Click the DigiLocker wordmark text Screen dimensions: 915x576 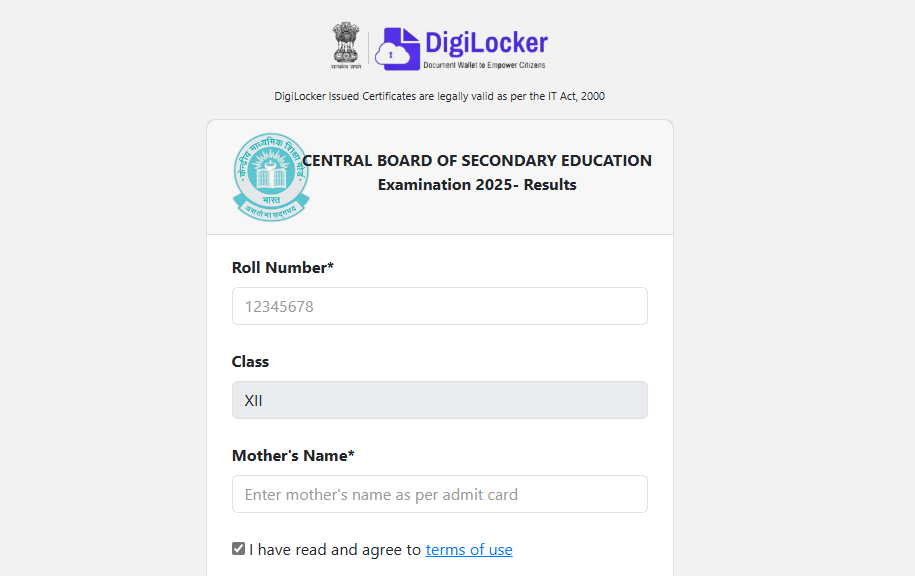tap(486, 43)
